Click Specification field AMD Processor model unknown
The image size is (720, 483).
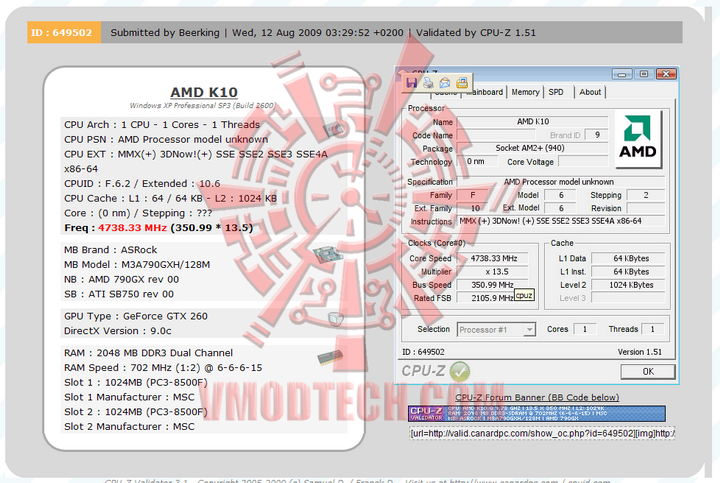coord(561,182)
